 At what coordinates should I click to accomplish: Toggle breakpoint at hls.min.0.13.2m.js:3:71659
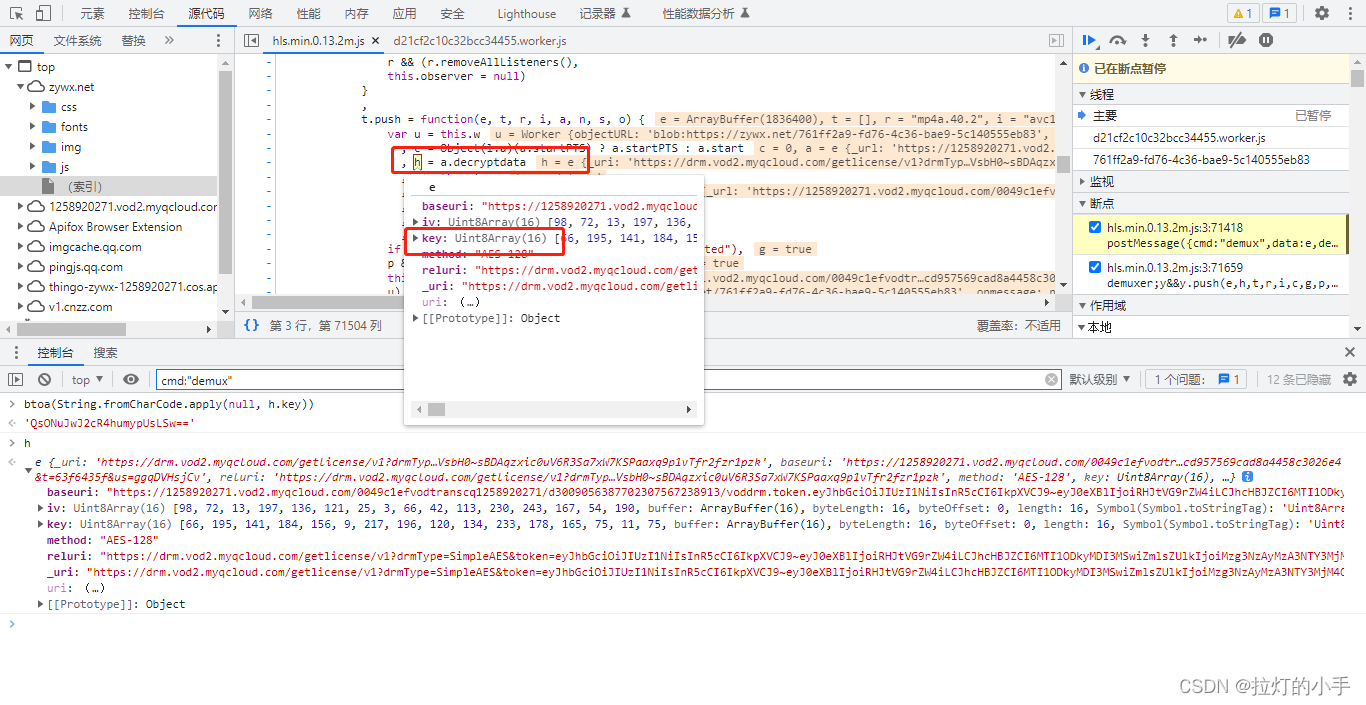tap(1095, 267)
